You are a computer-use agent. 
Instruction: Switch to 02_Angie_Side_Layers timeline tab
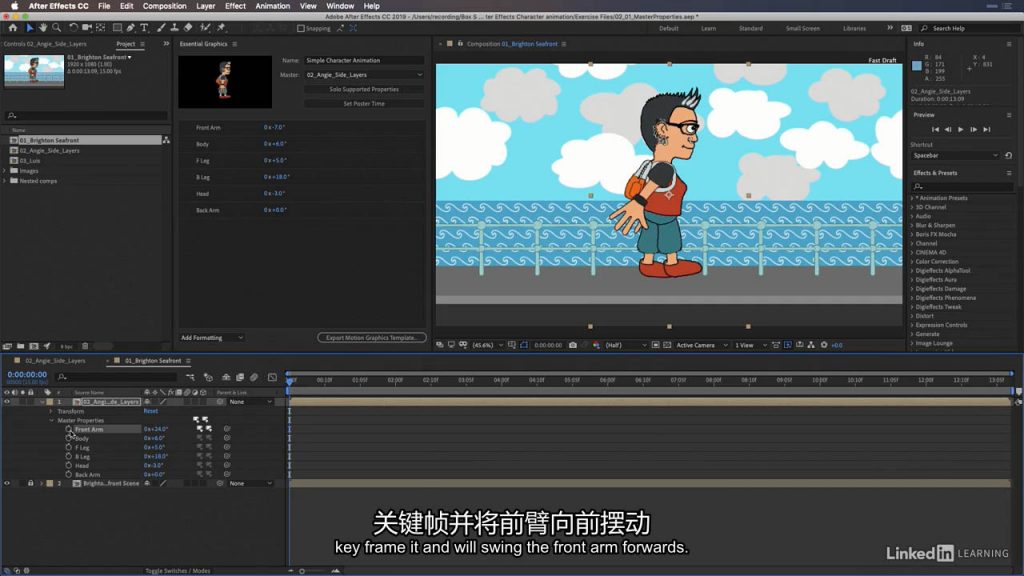pos(56,360)
